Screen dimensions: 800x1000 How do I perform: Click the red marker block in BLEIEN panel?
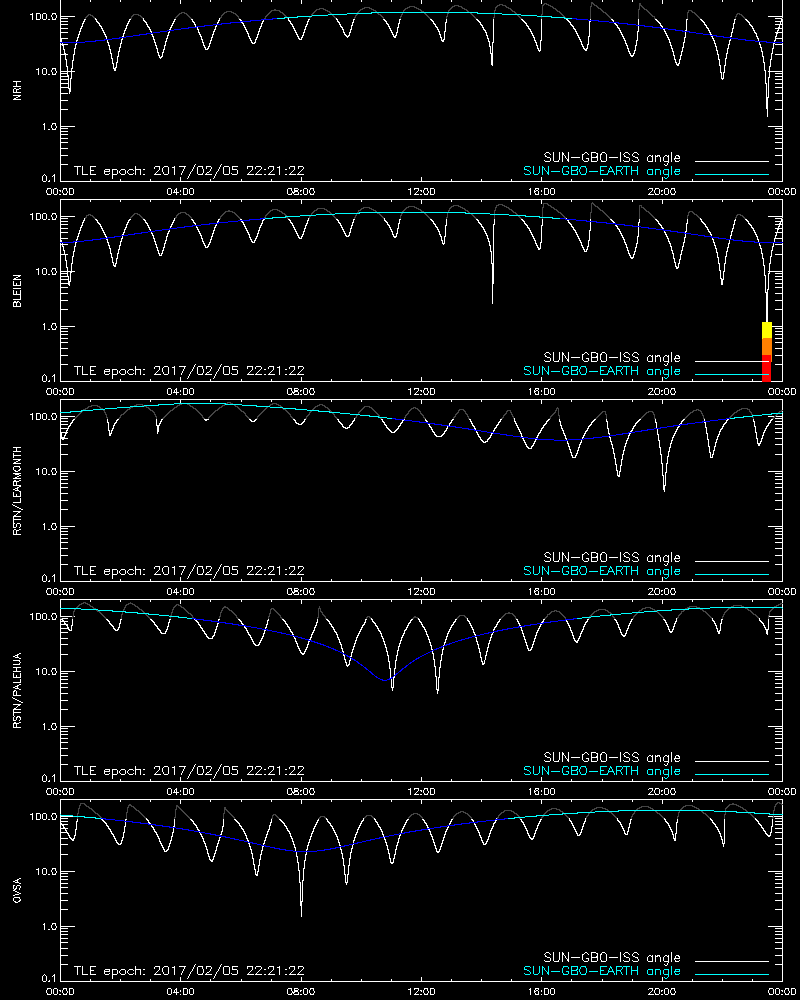pos(767,369)
